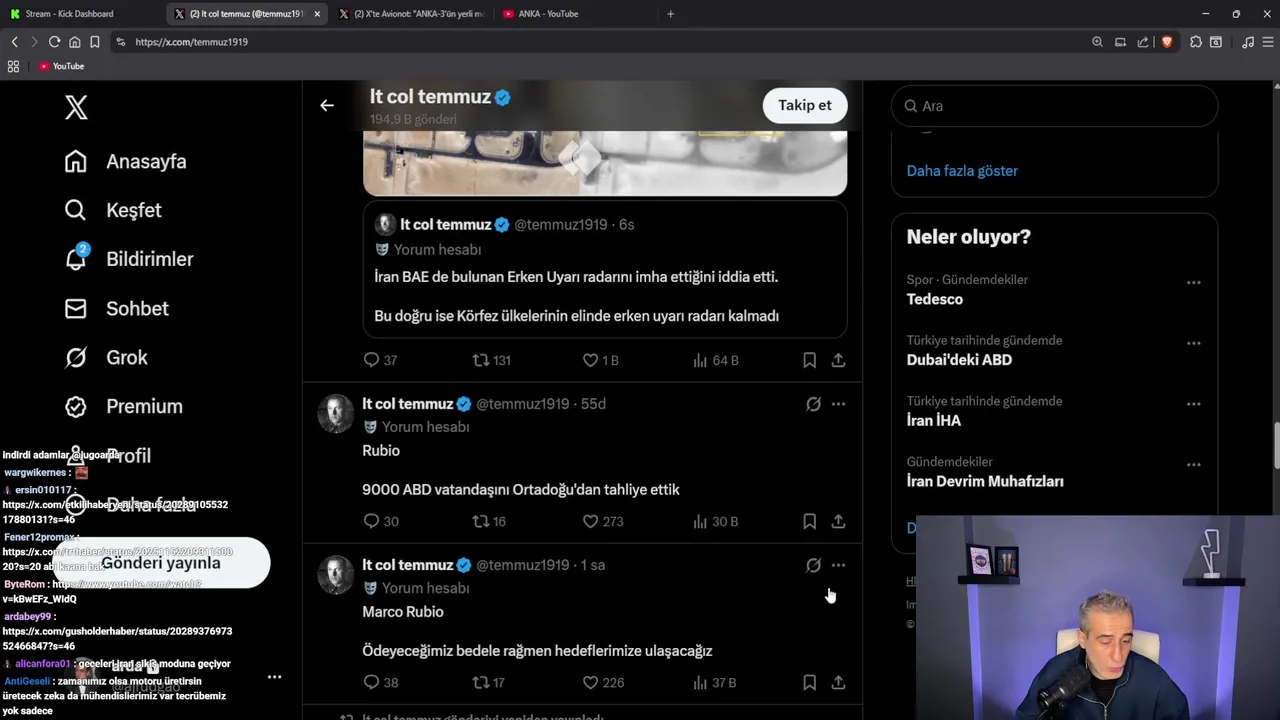Open a new browser tab

point(670,14)
